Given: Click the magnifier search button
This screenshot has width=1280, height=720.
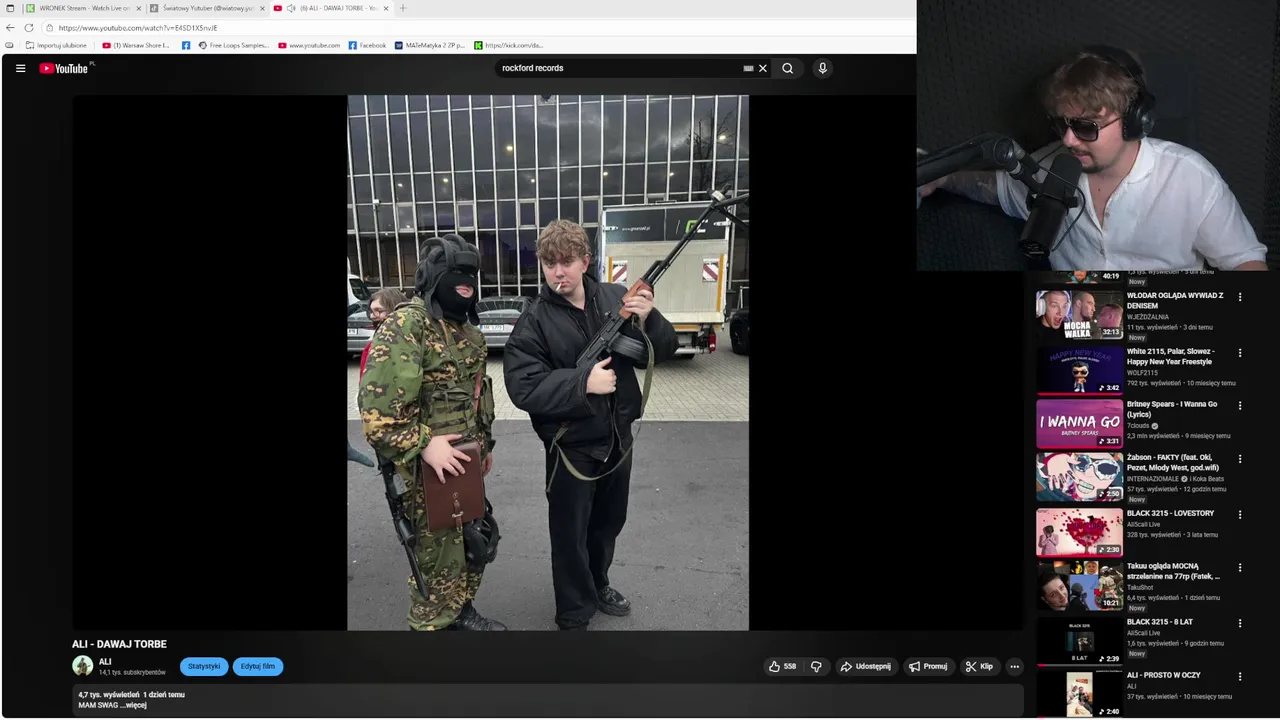Looking at the screenshot, I should [x=788, y=68].
